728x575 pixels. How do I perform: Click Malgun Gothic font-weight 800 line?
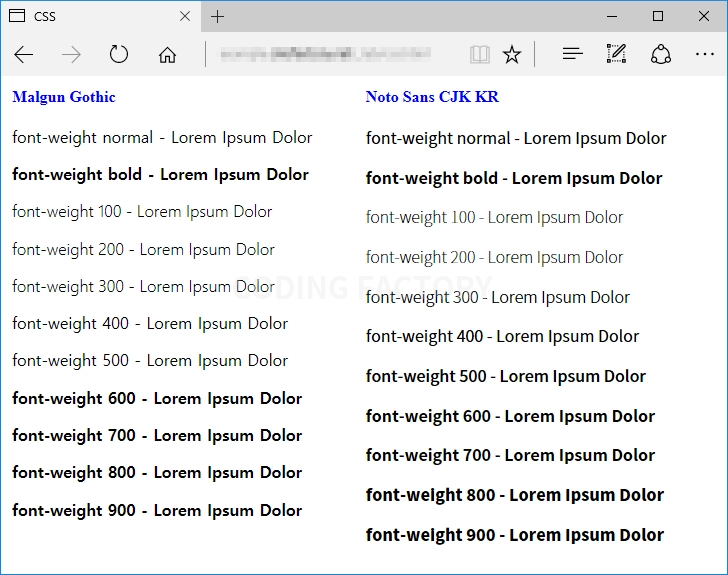point(157,473)
